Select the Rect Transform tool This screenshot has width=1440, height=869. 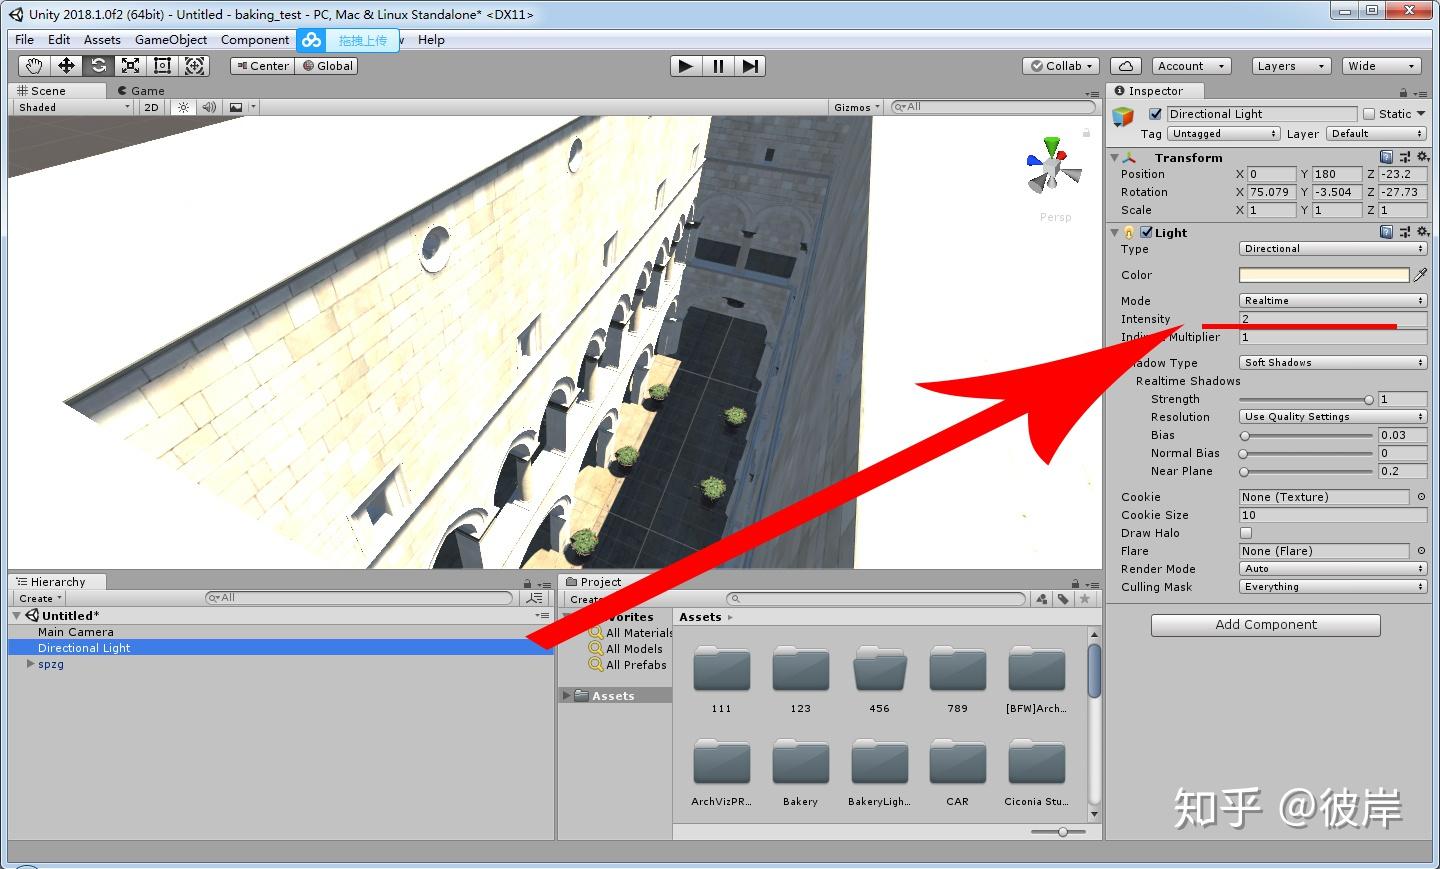point(162,66)
